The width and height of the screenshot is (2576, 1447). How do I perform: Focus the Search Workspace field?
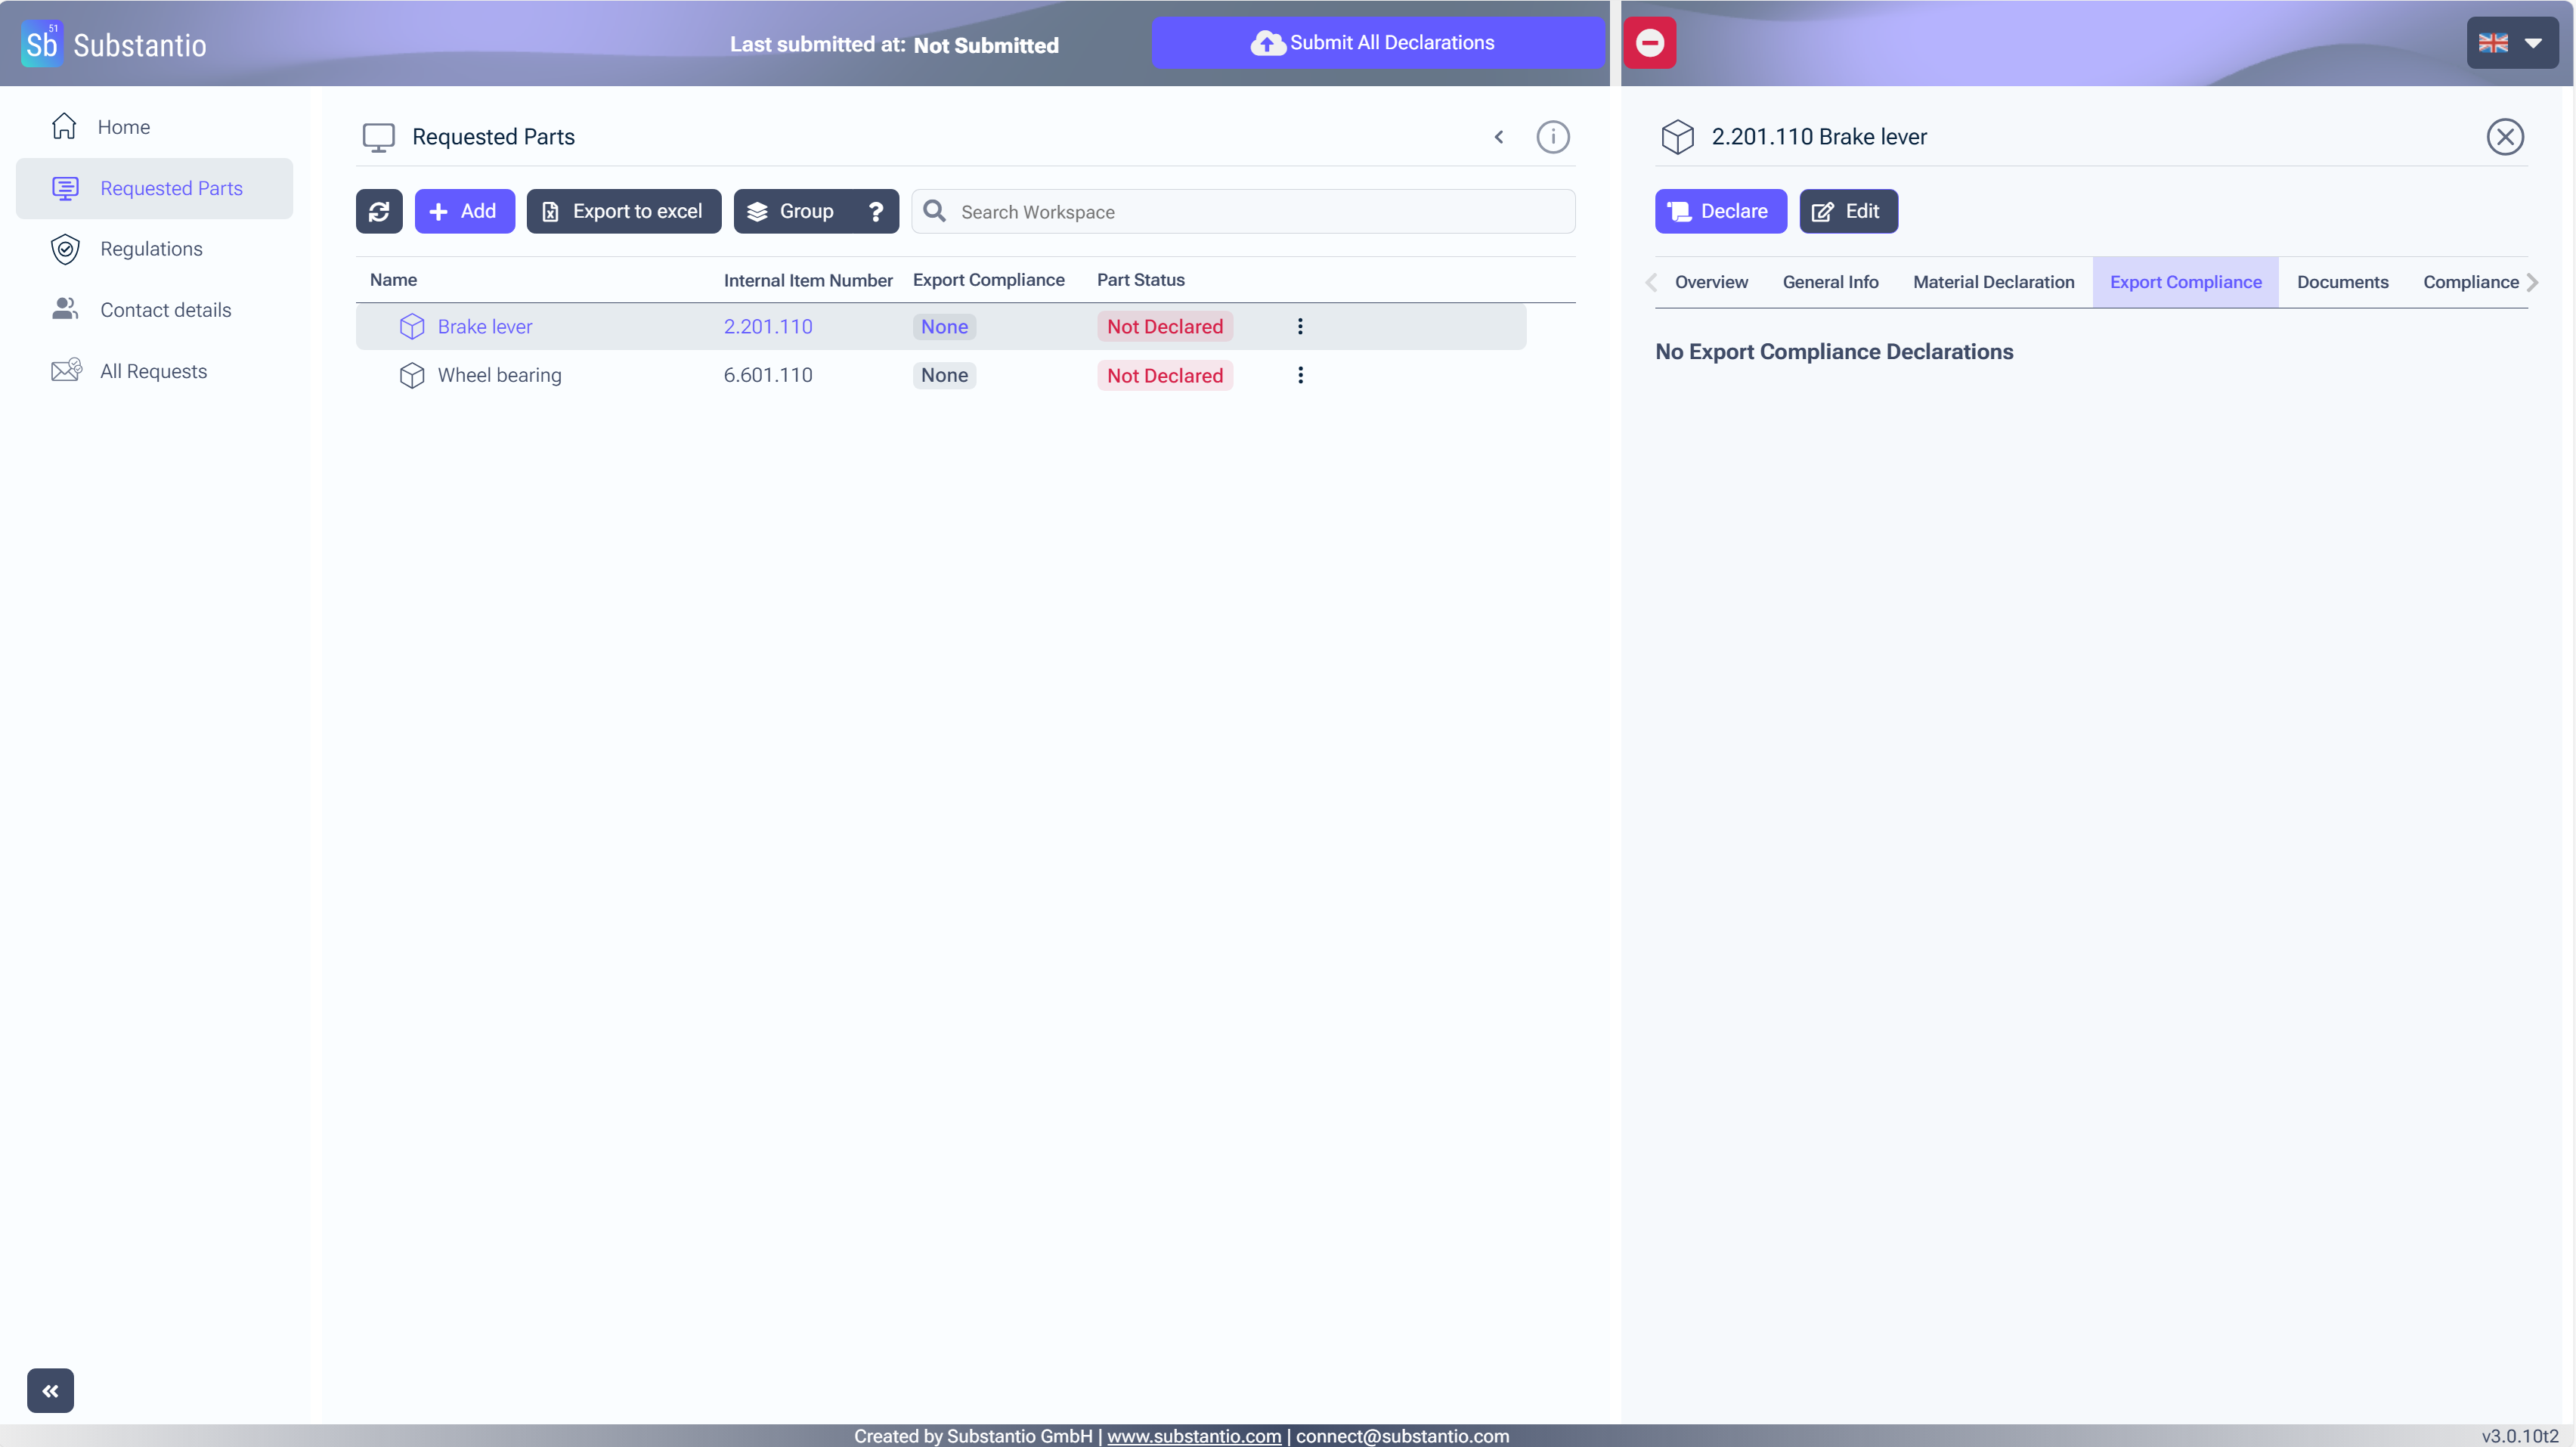coord(1260,212)
